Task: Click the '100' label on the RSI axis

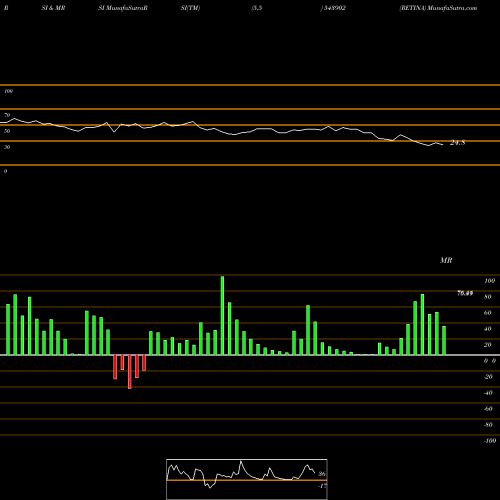Action: pos(8,91)
